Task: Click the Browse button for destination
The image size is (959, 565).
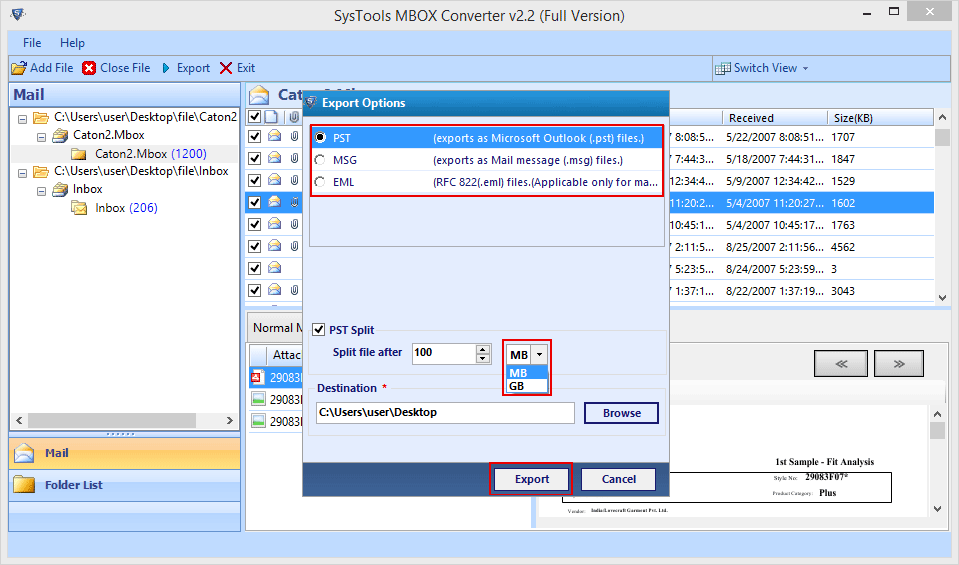Action: point(621,413)
